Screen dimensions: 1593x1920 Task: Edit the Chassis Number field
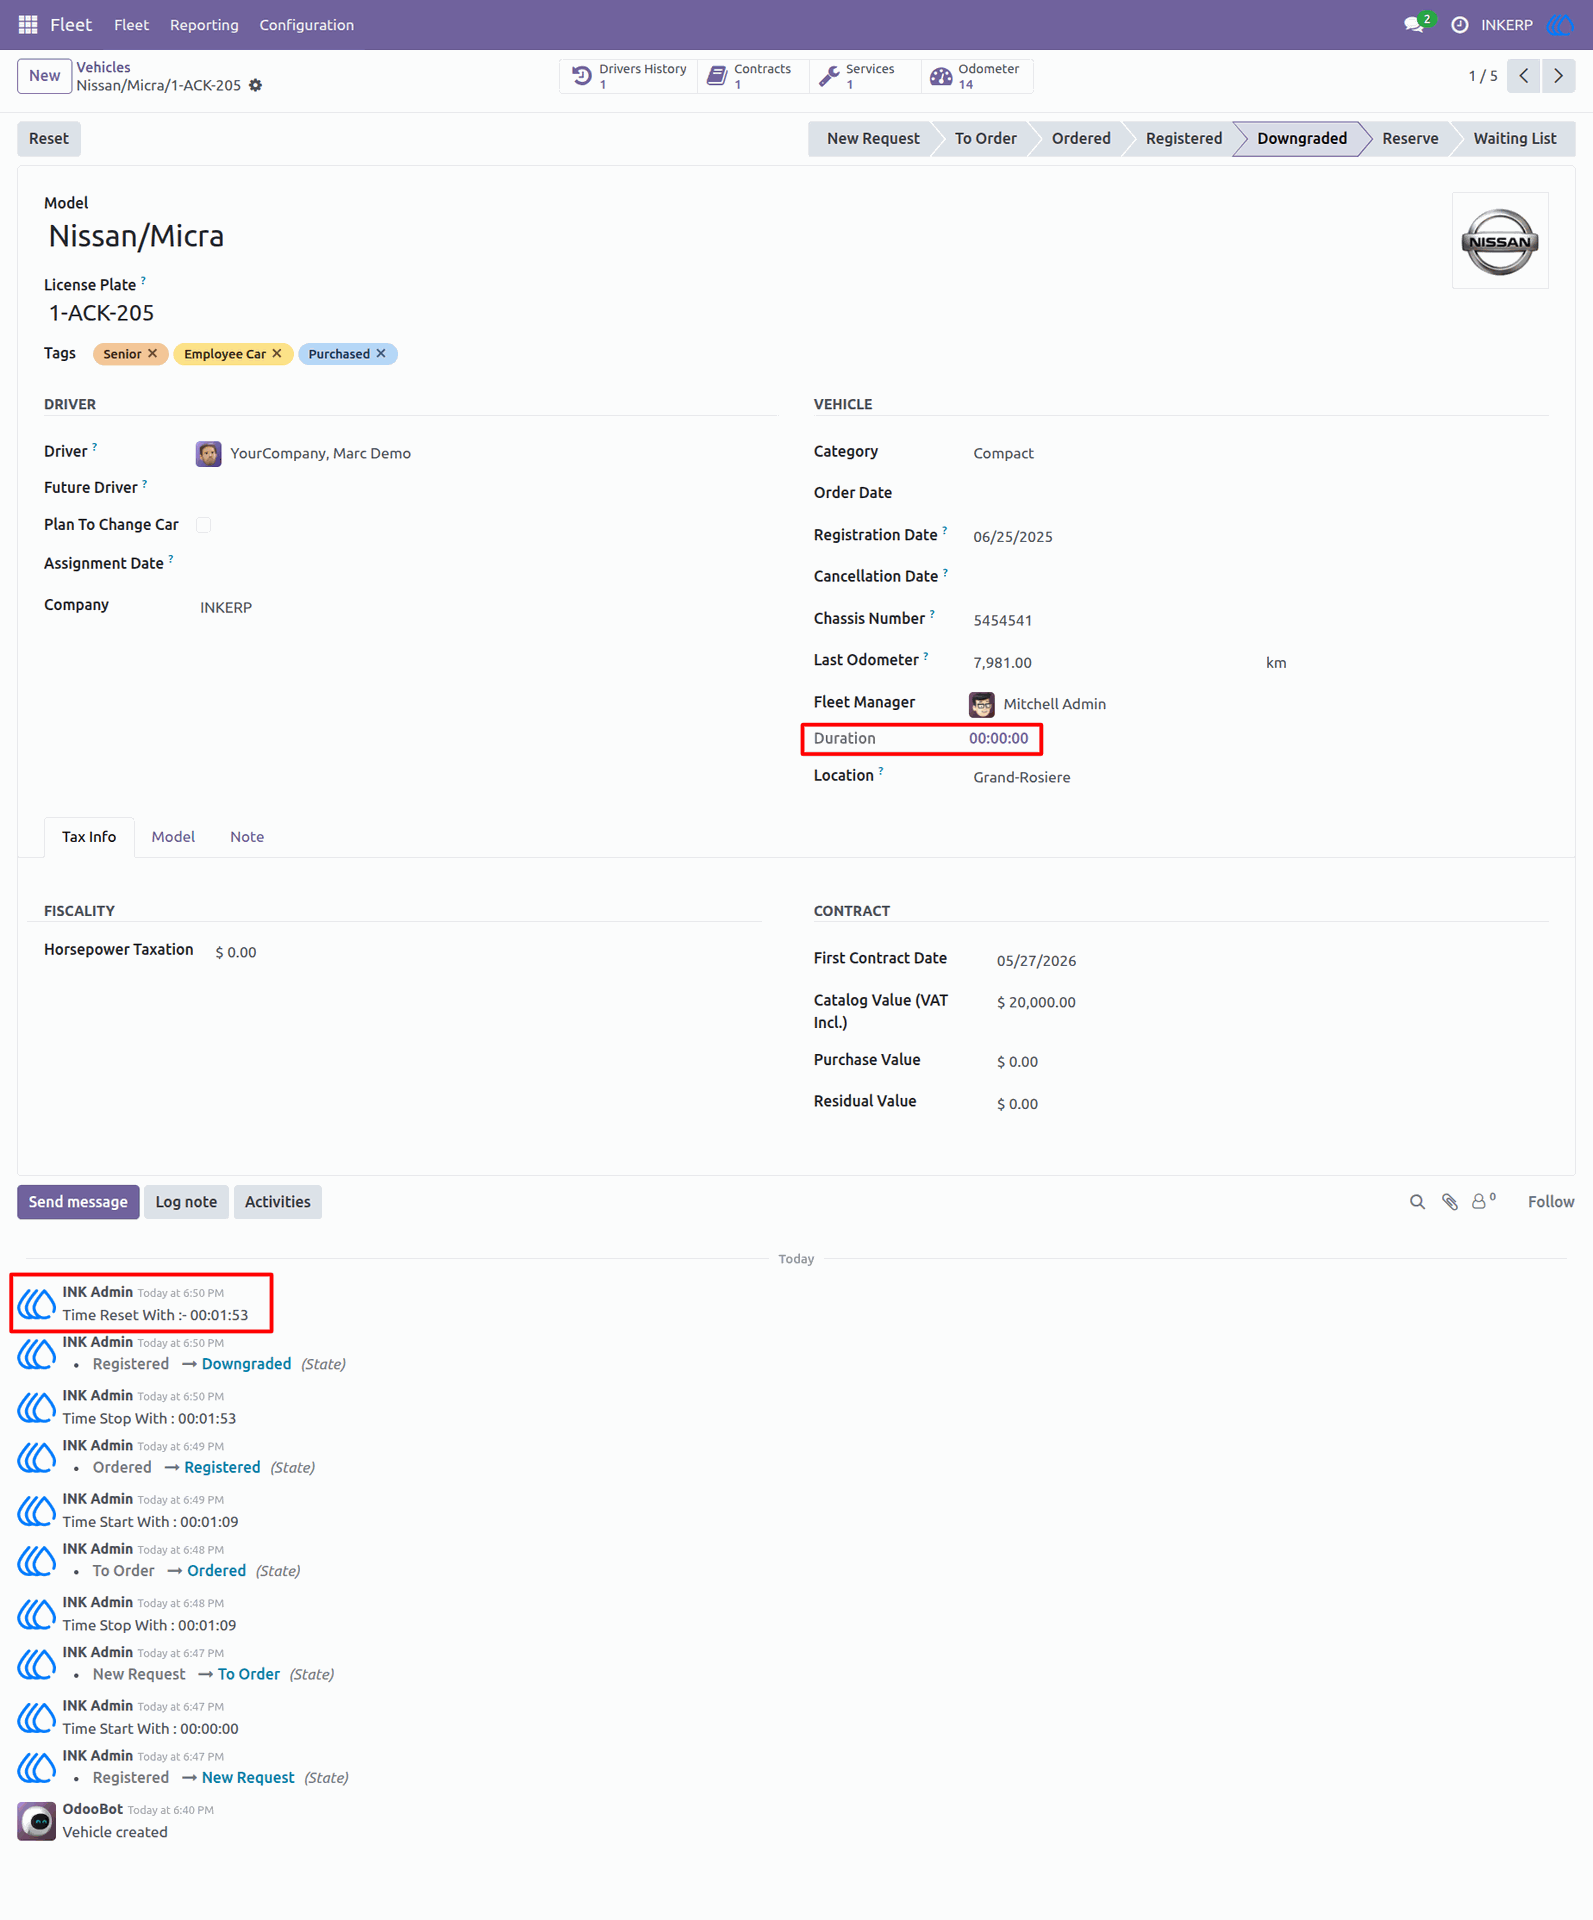click(x=1260, y=620)
